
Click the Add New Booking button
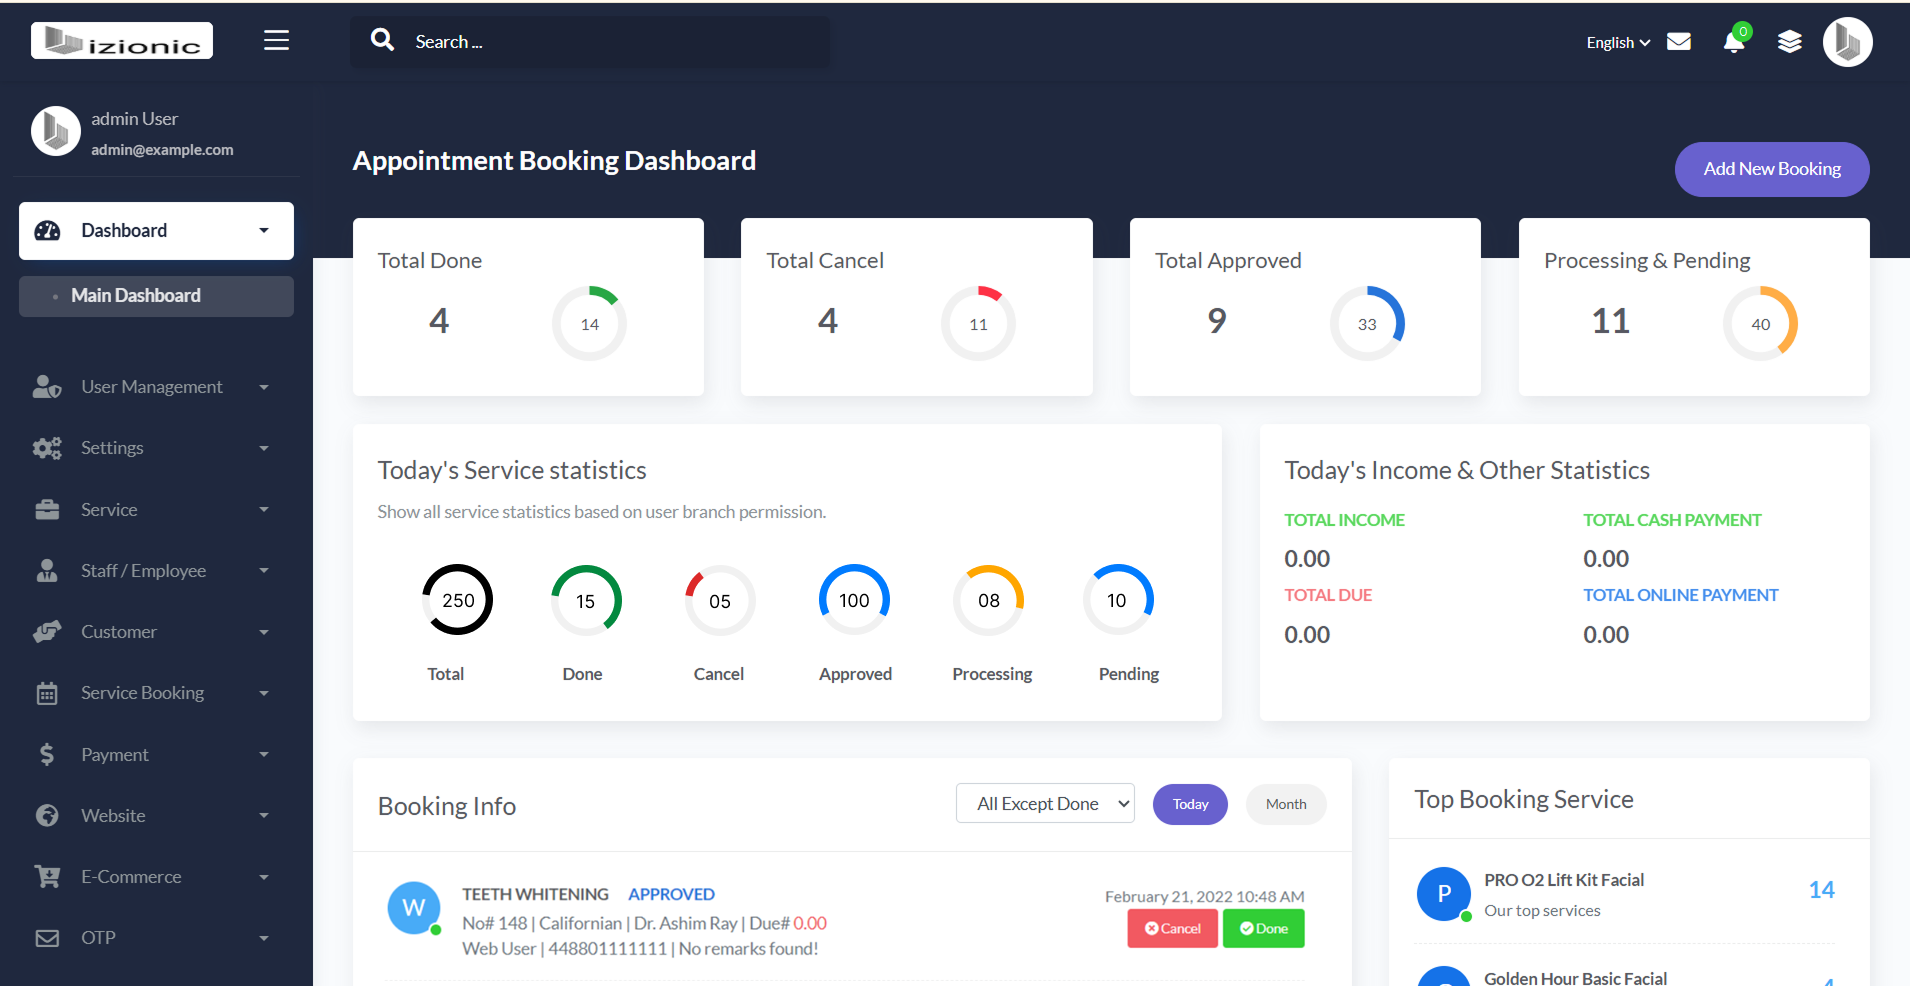1771,169
